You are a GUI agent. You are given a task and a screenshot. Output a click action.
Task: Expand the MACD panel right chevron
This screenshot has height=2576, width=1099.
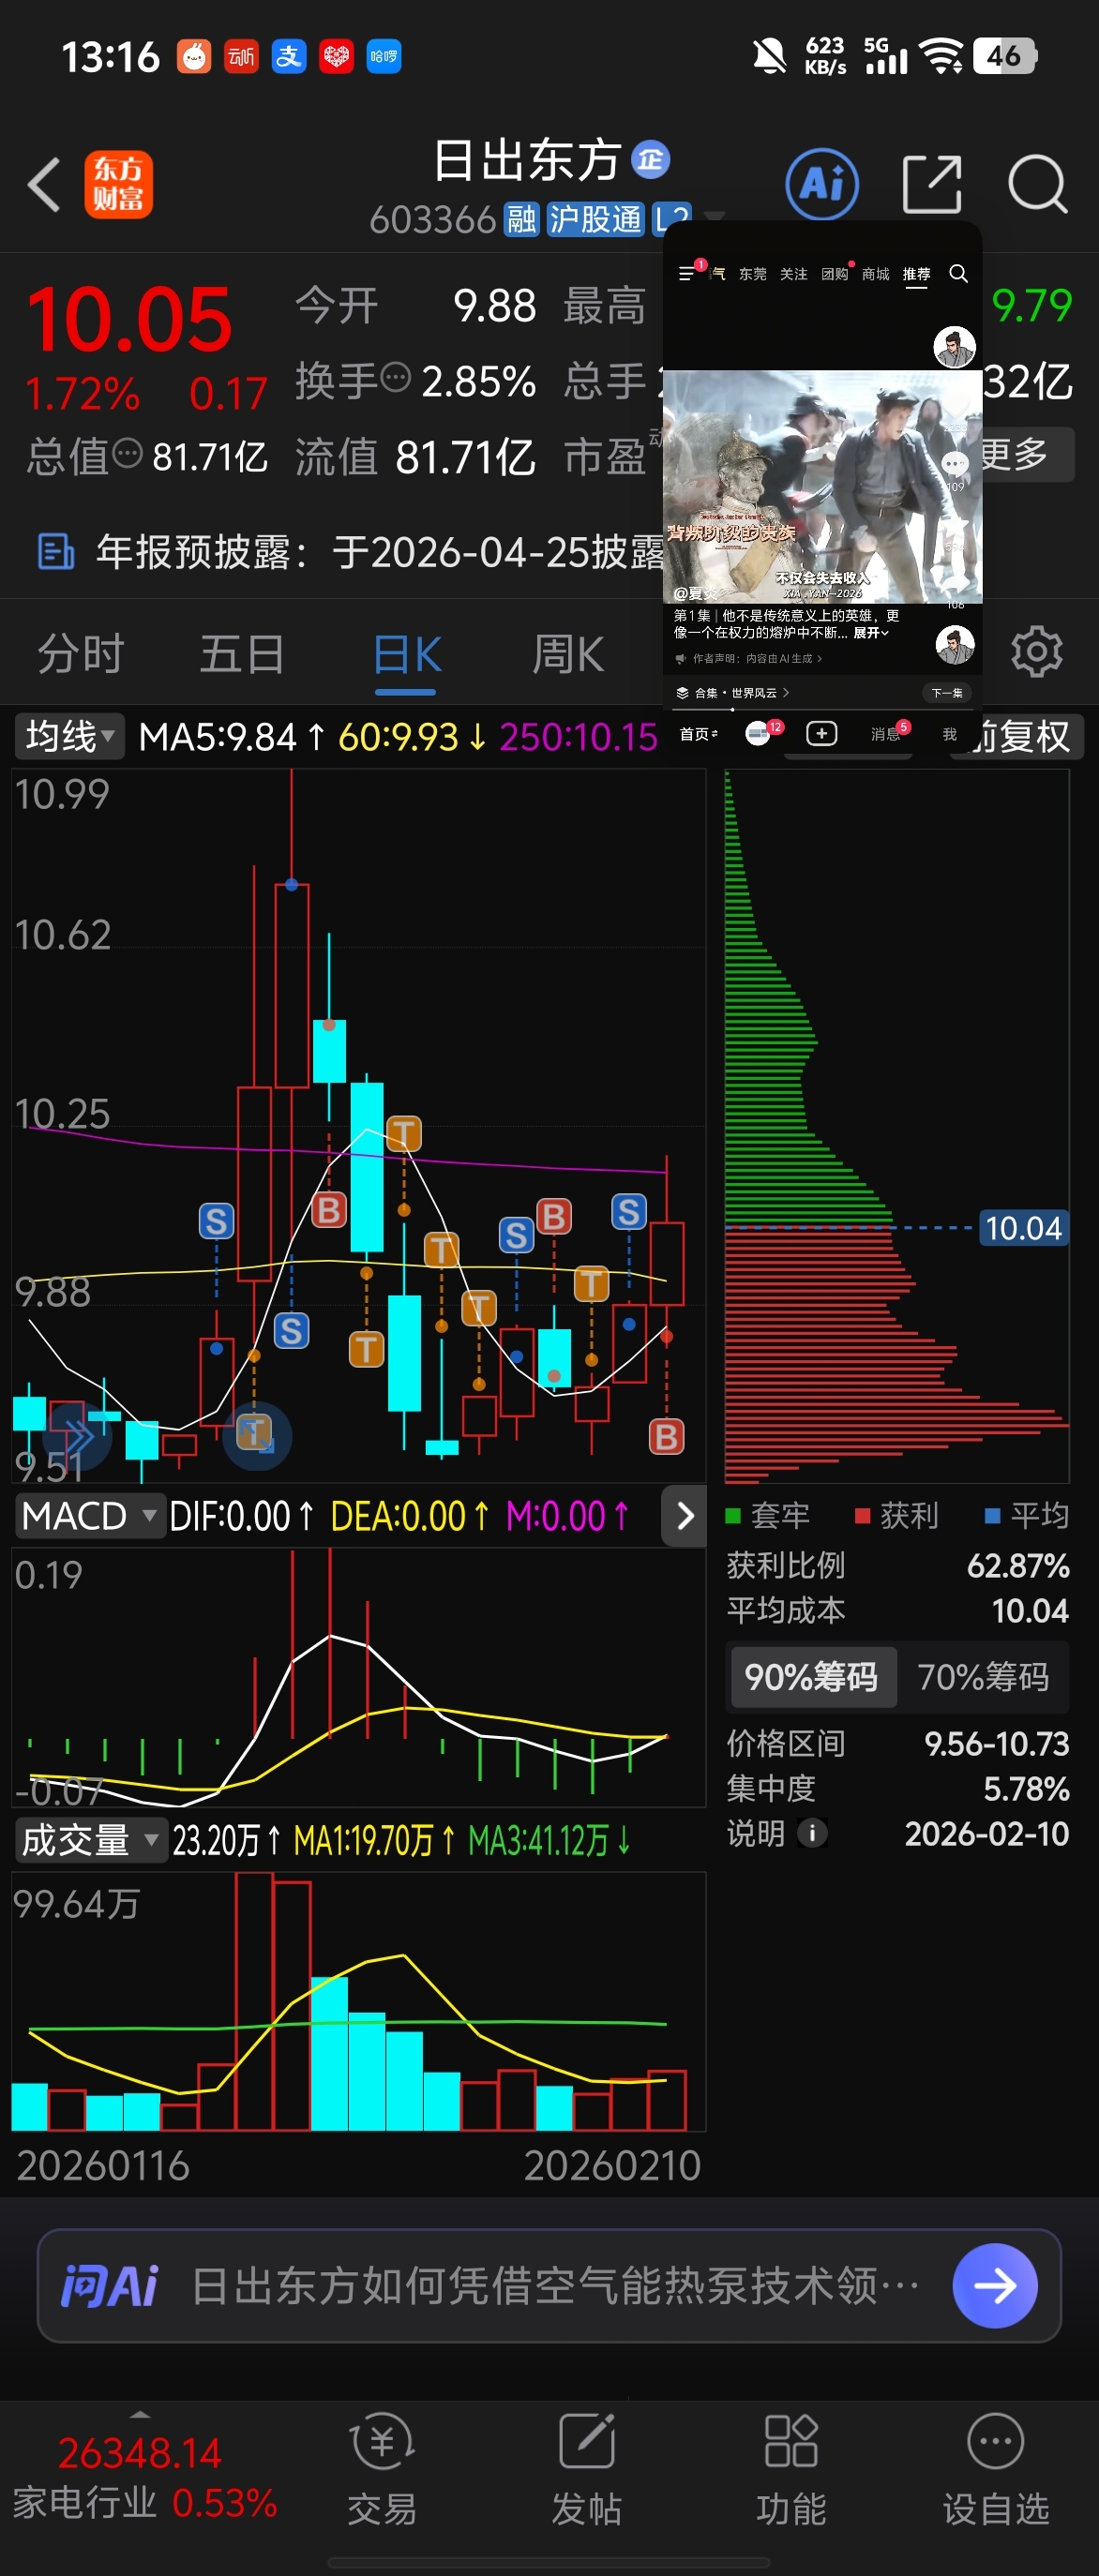pyautogui.click(x=685, y=1516)
